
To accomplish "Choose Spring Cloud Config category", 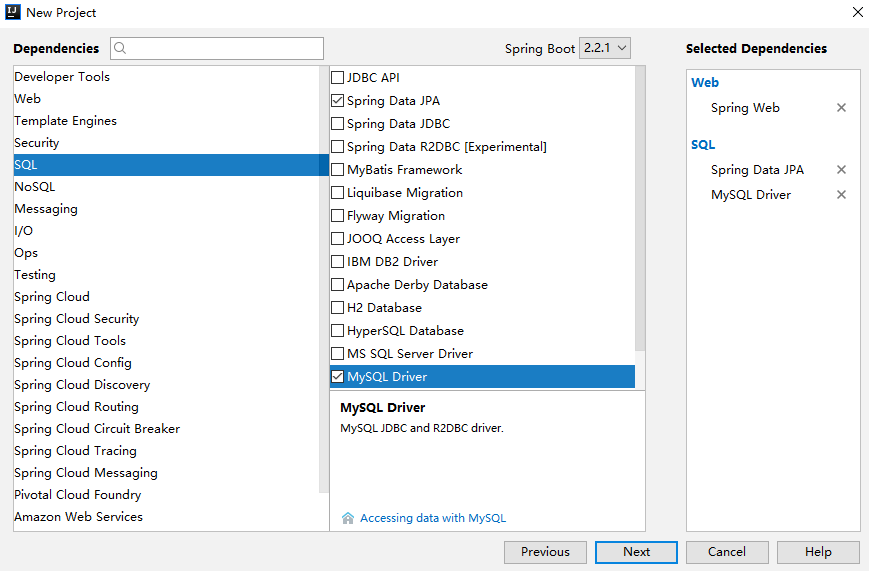I will [x=73, y=363].
